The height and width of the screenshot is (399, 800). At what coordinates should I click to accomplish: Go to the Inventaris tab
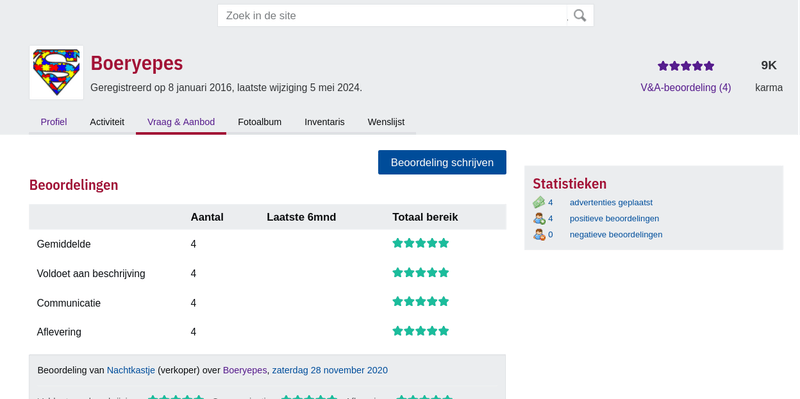point(324,122)
